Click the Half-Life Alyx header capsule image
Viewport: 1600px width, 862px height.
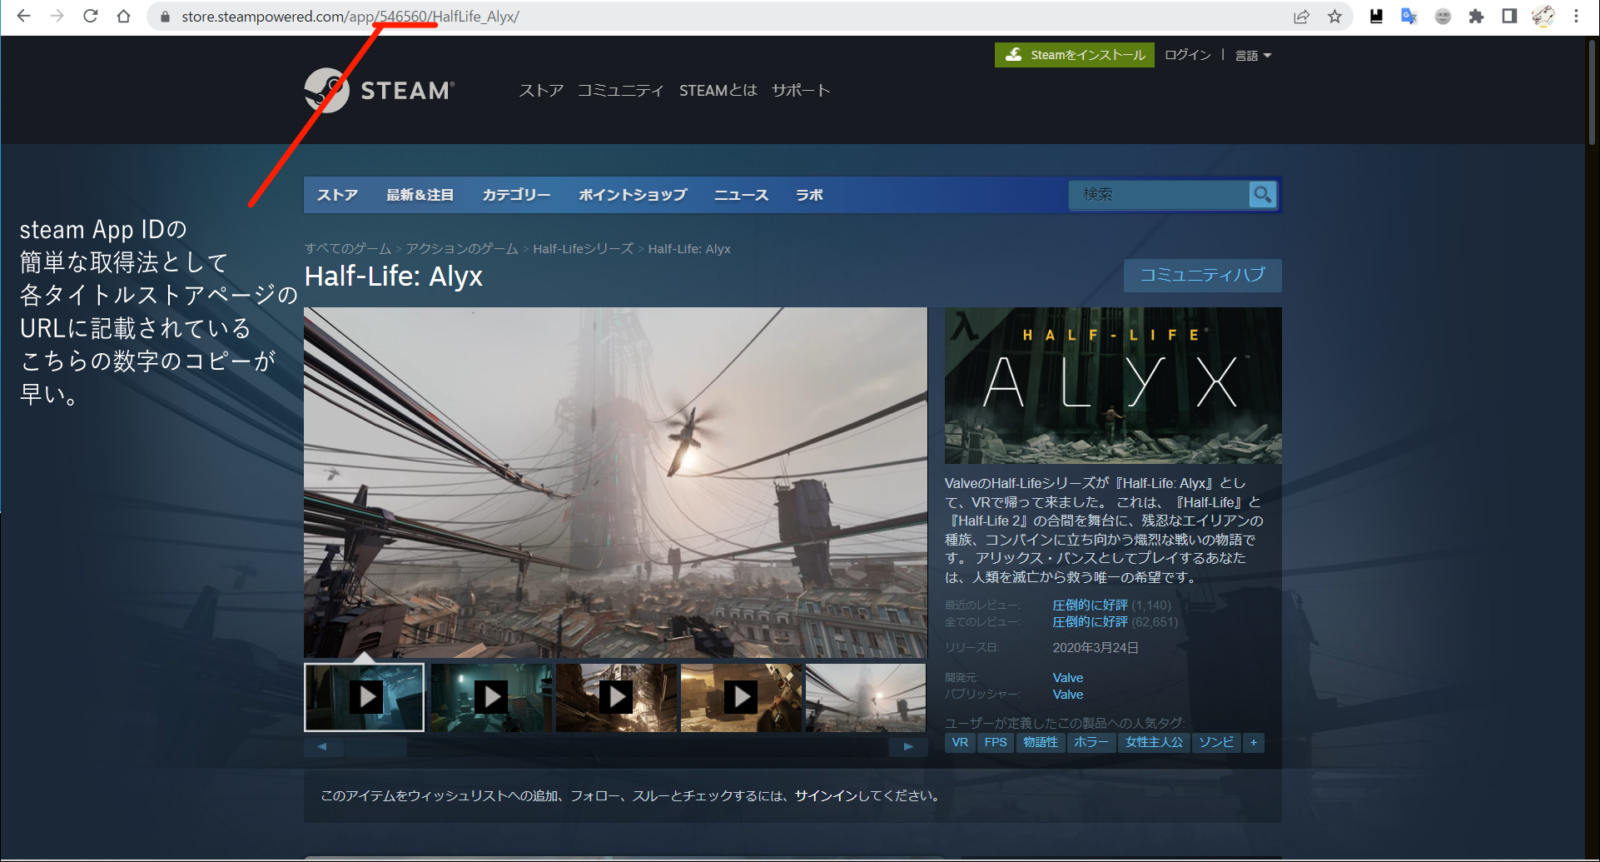click(1113, 385)
